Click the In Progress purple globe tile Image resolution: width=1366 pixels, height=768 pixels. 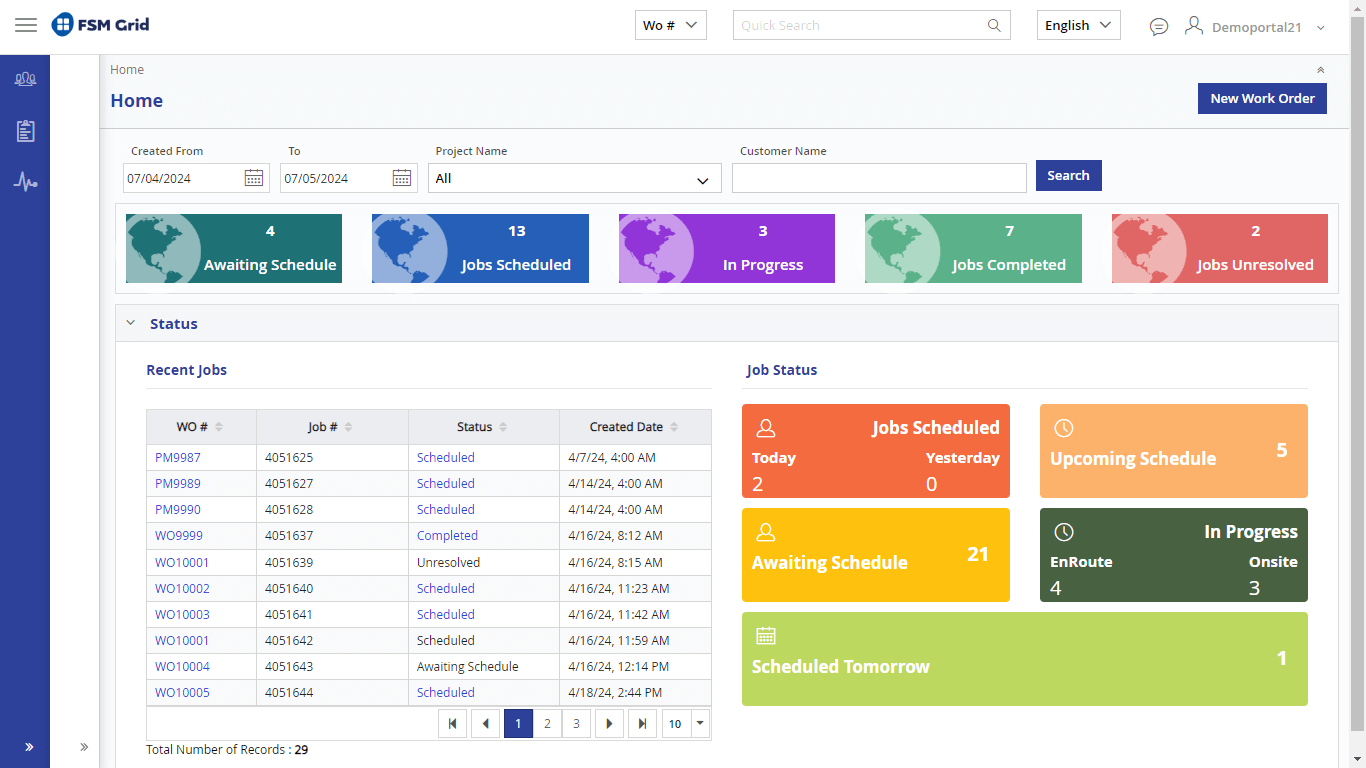(727, 248)
